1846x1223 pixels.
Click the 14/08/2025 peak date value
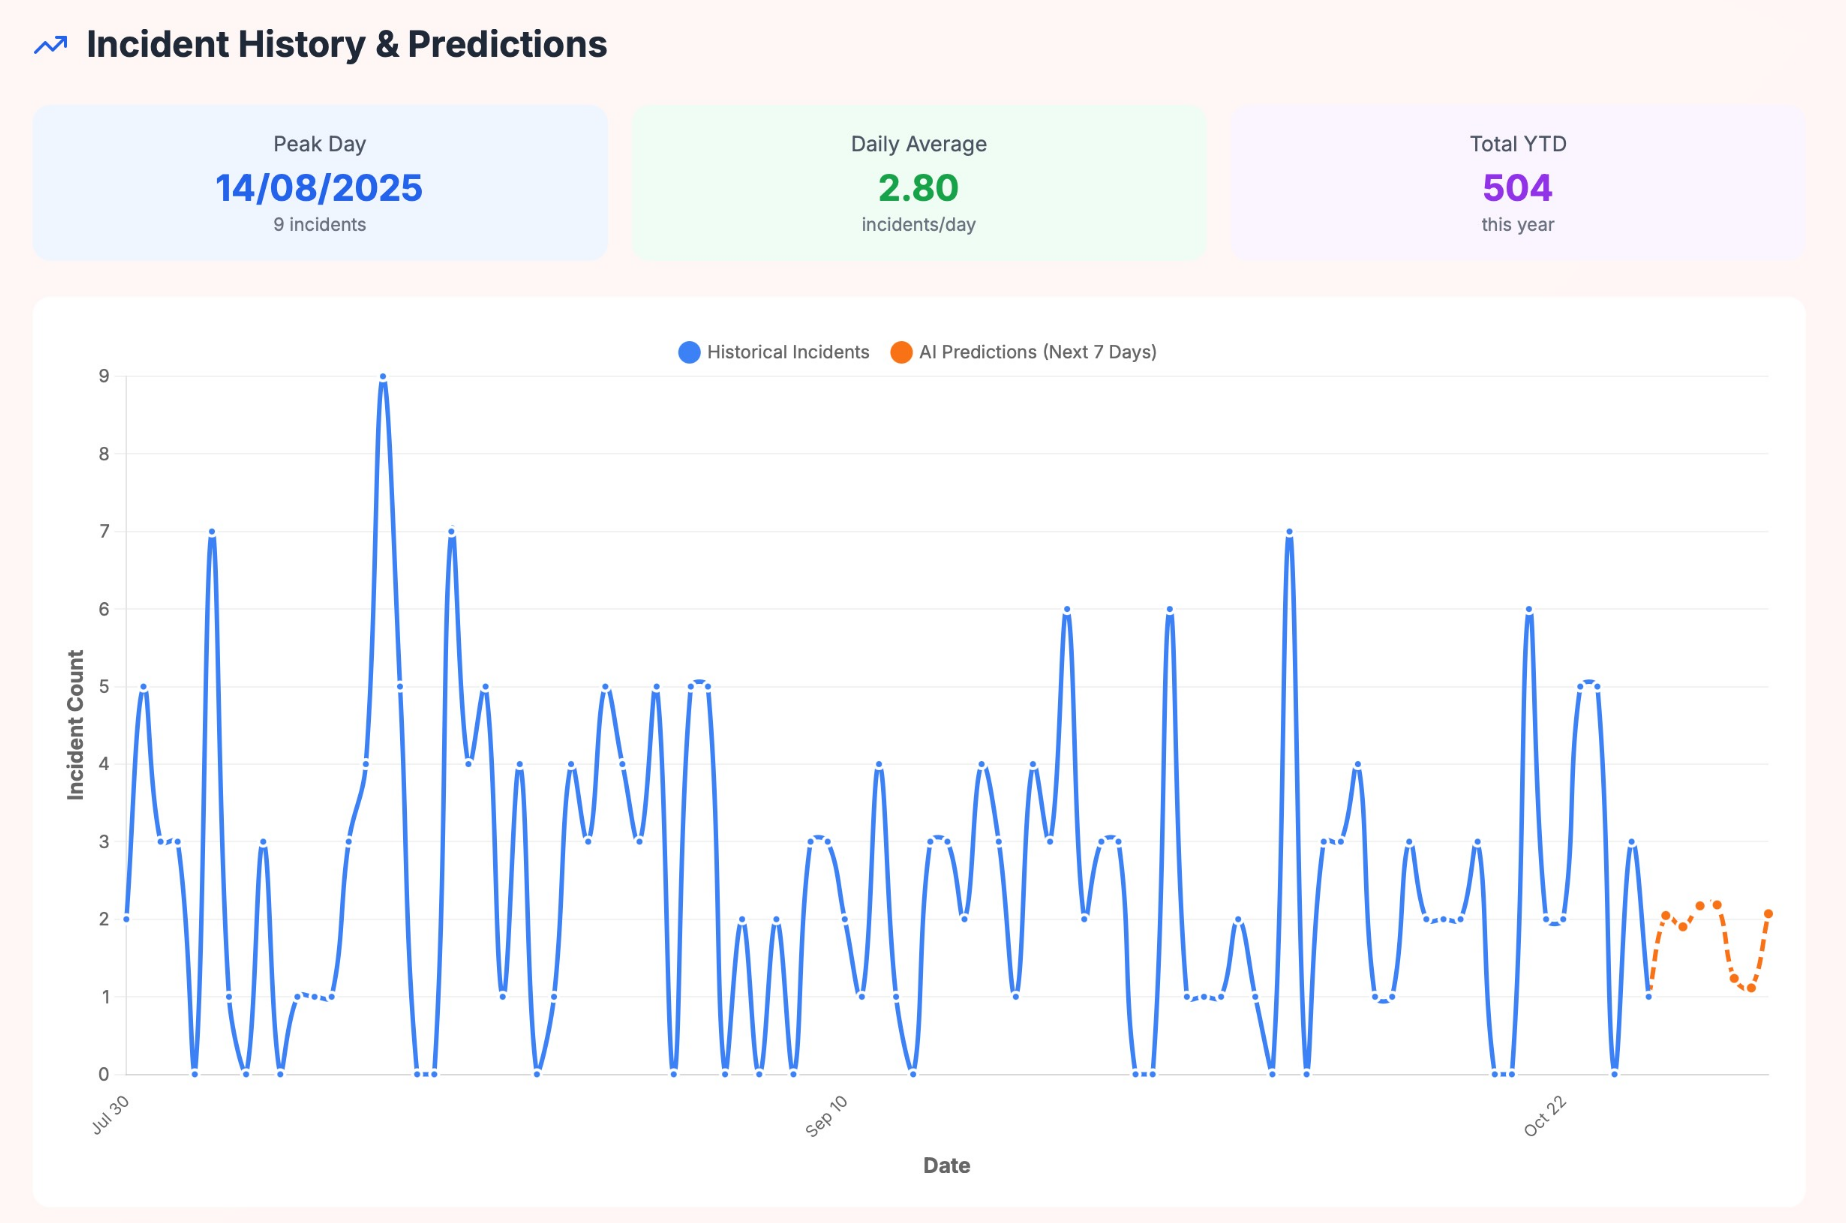[319, 188]
